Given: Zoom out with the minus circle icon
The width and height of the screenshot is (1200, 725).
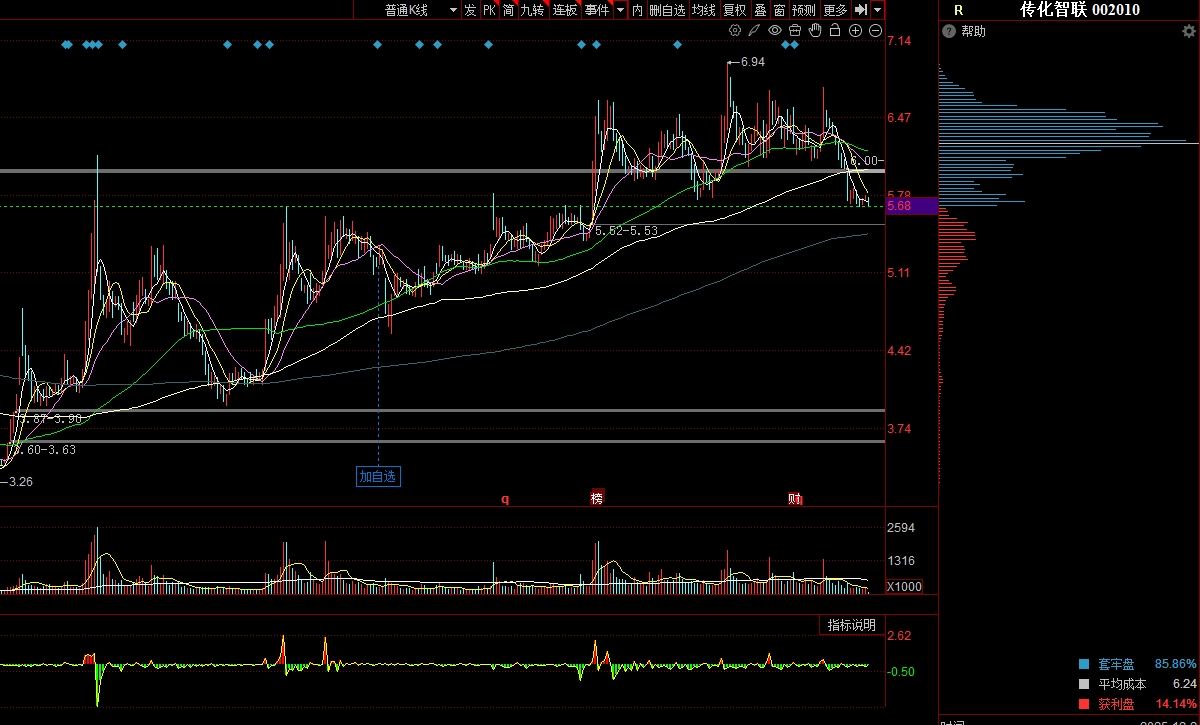Looking at the screenshot, I should coord(875,30).
